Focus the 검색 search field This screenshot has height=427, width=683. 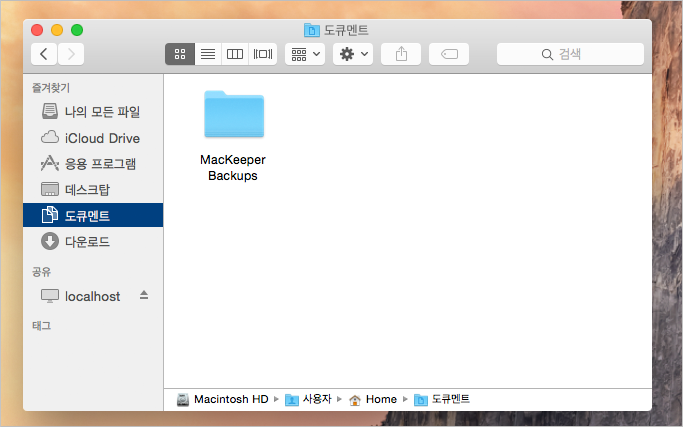(570, 54)
